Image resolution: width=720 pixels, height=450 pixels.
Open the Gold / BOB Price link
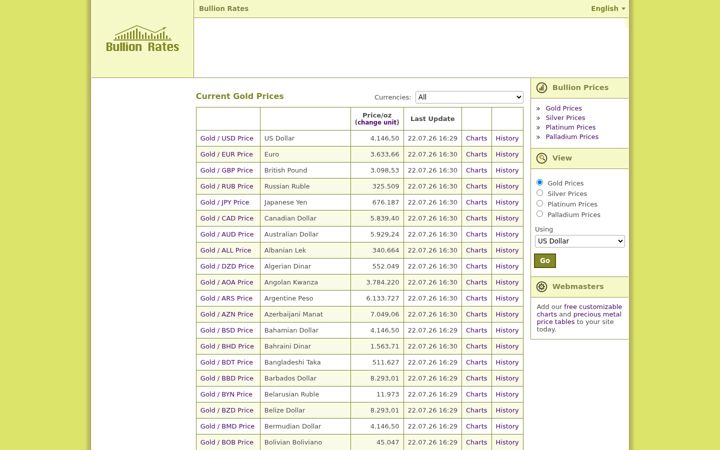226,443
